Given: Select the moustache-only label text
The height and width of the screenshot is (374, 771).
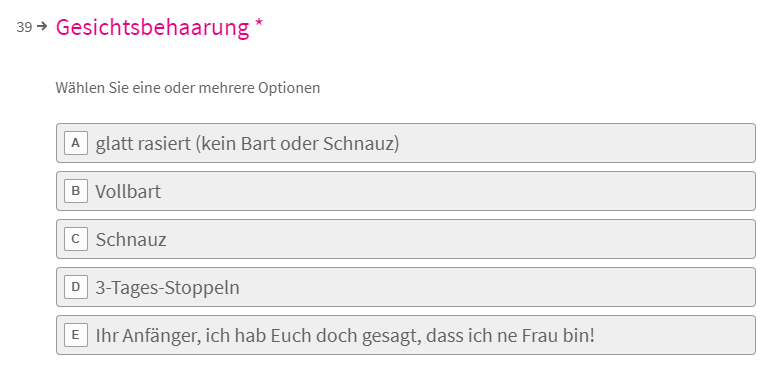Looking at the screenshot, I should point(131,239).
